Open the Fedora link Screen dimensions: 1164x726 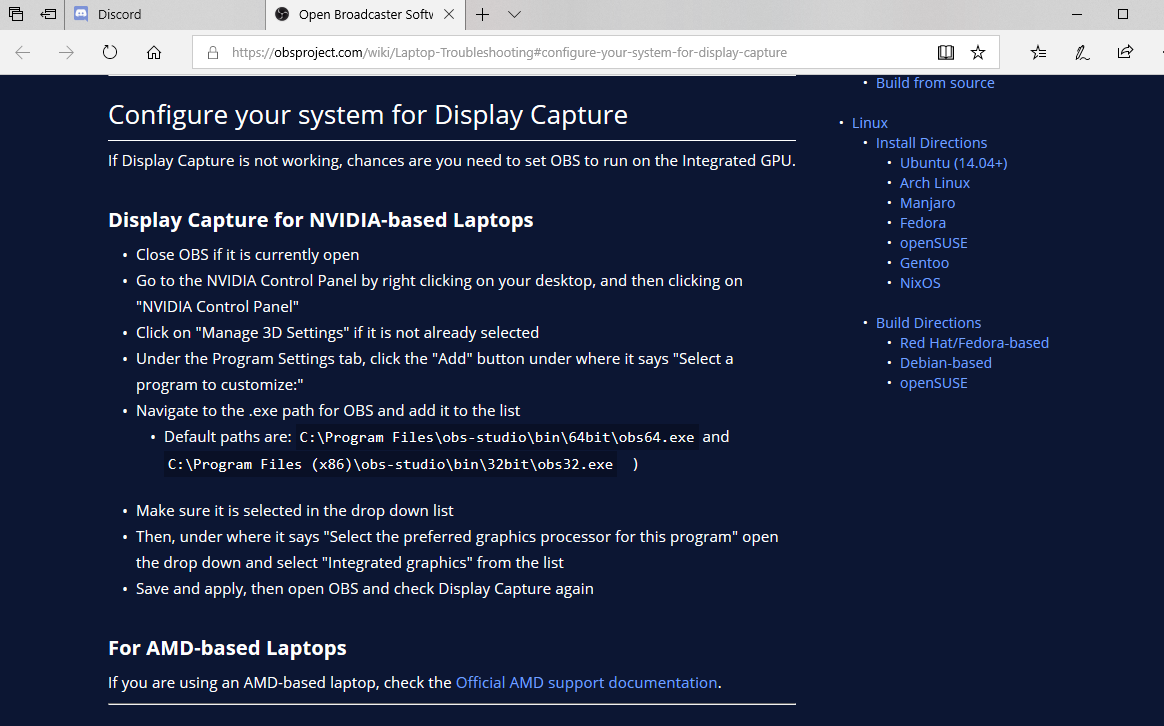tap(923, 223)
